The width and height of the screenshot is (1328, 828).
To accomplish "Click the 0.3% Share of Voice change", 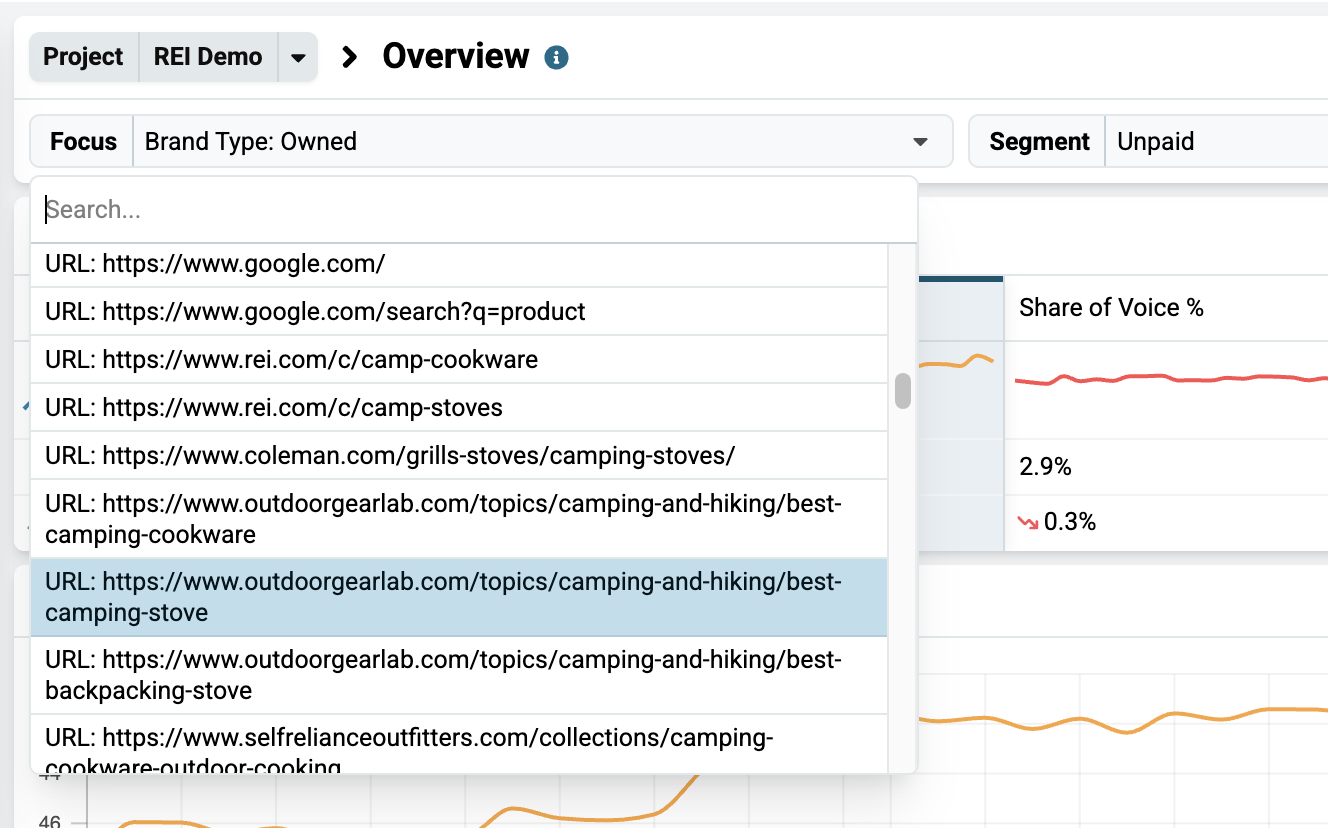I will click(1070, 522).
